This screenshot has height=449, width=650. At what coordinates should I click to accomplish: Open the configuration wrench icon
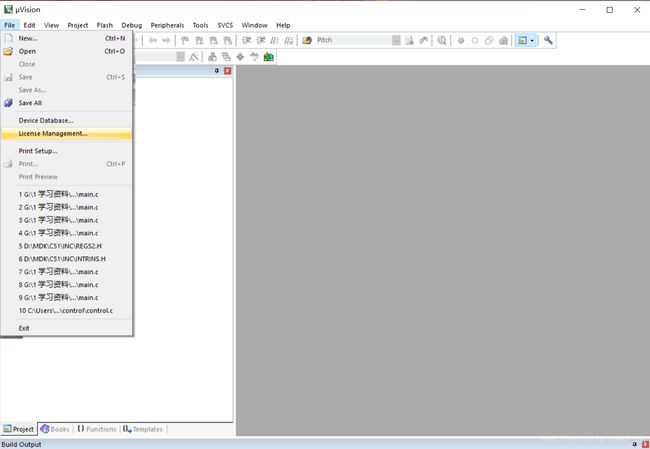tap(548, 40)
